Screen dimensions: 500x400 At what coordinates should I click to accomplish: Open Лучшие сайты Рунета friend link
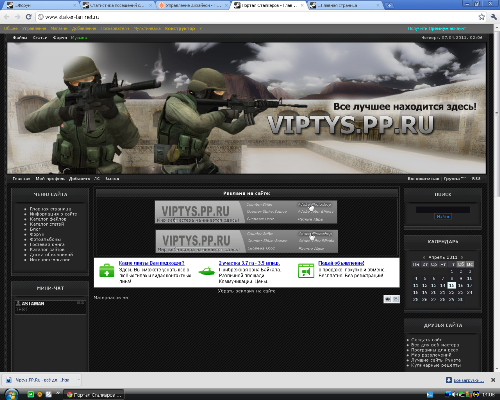point(436,360)
